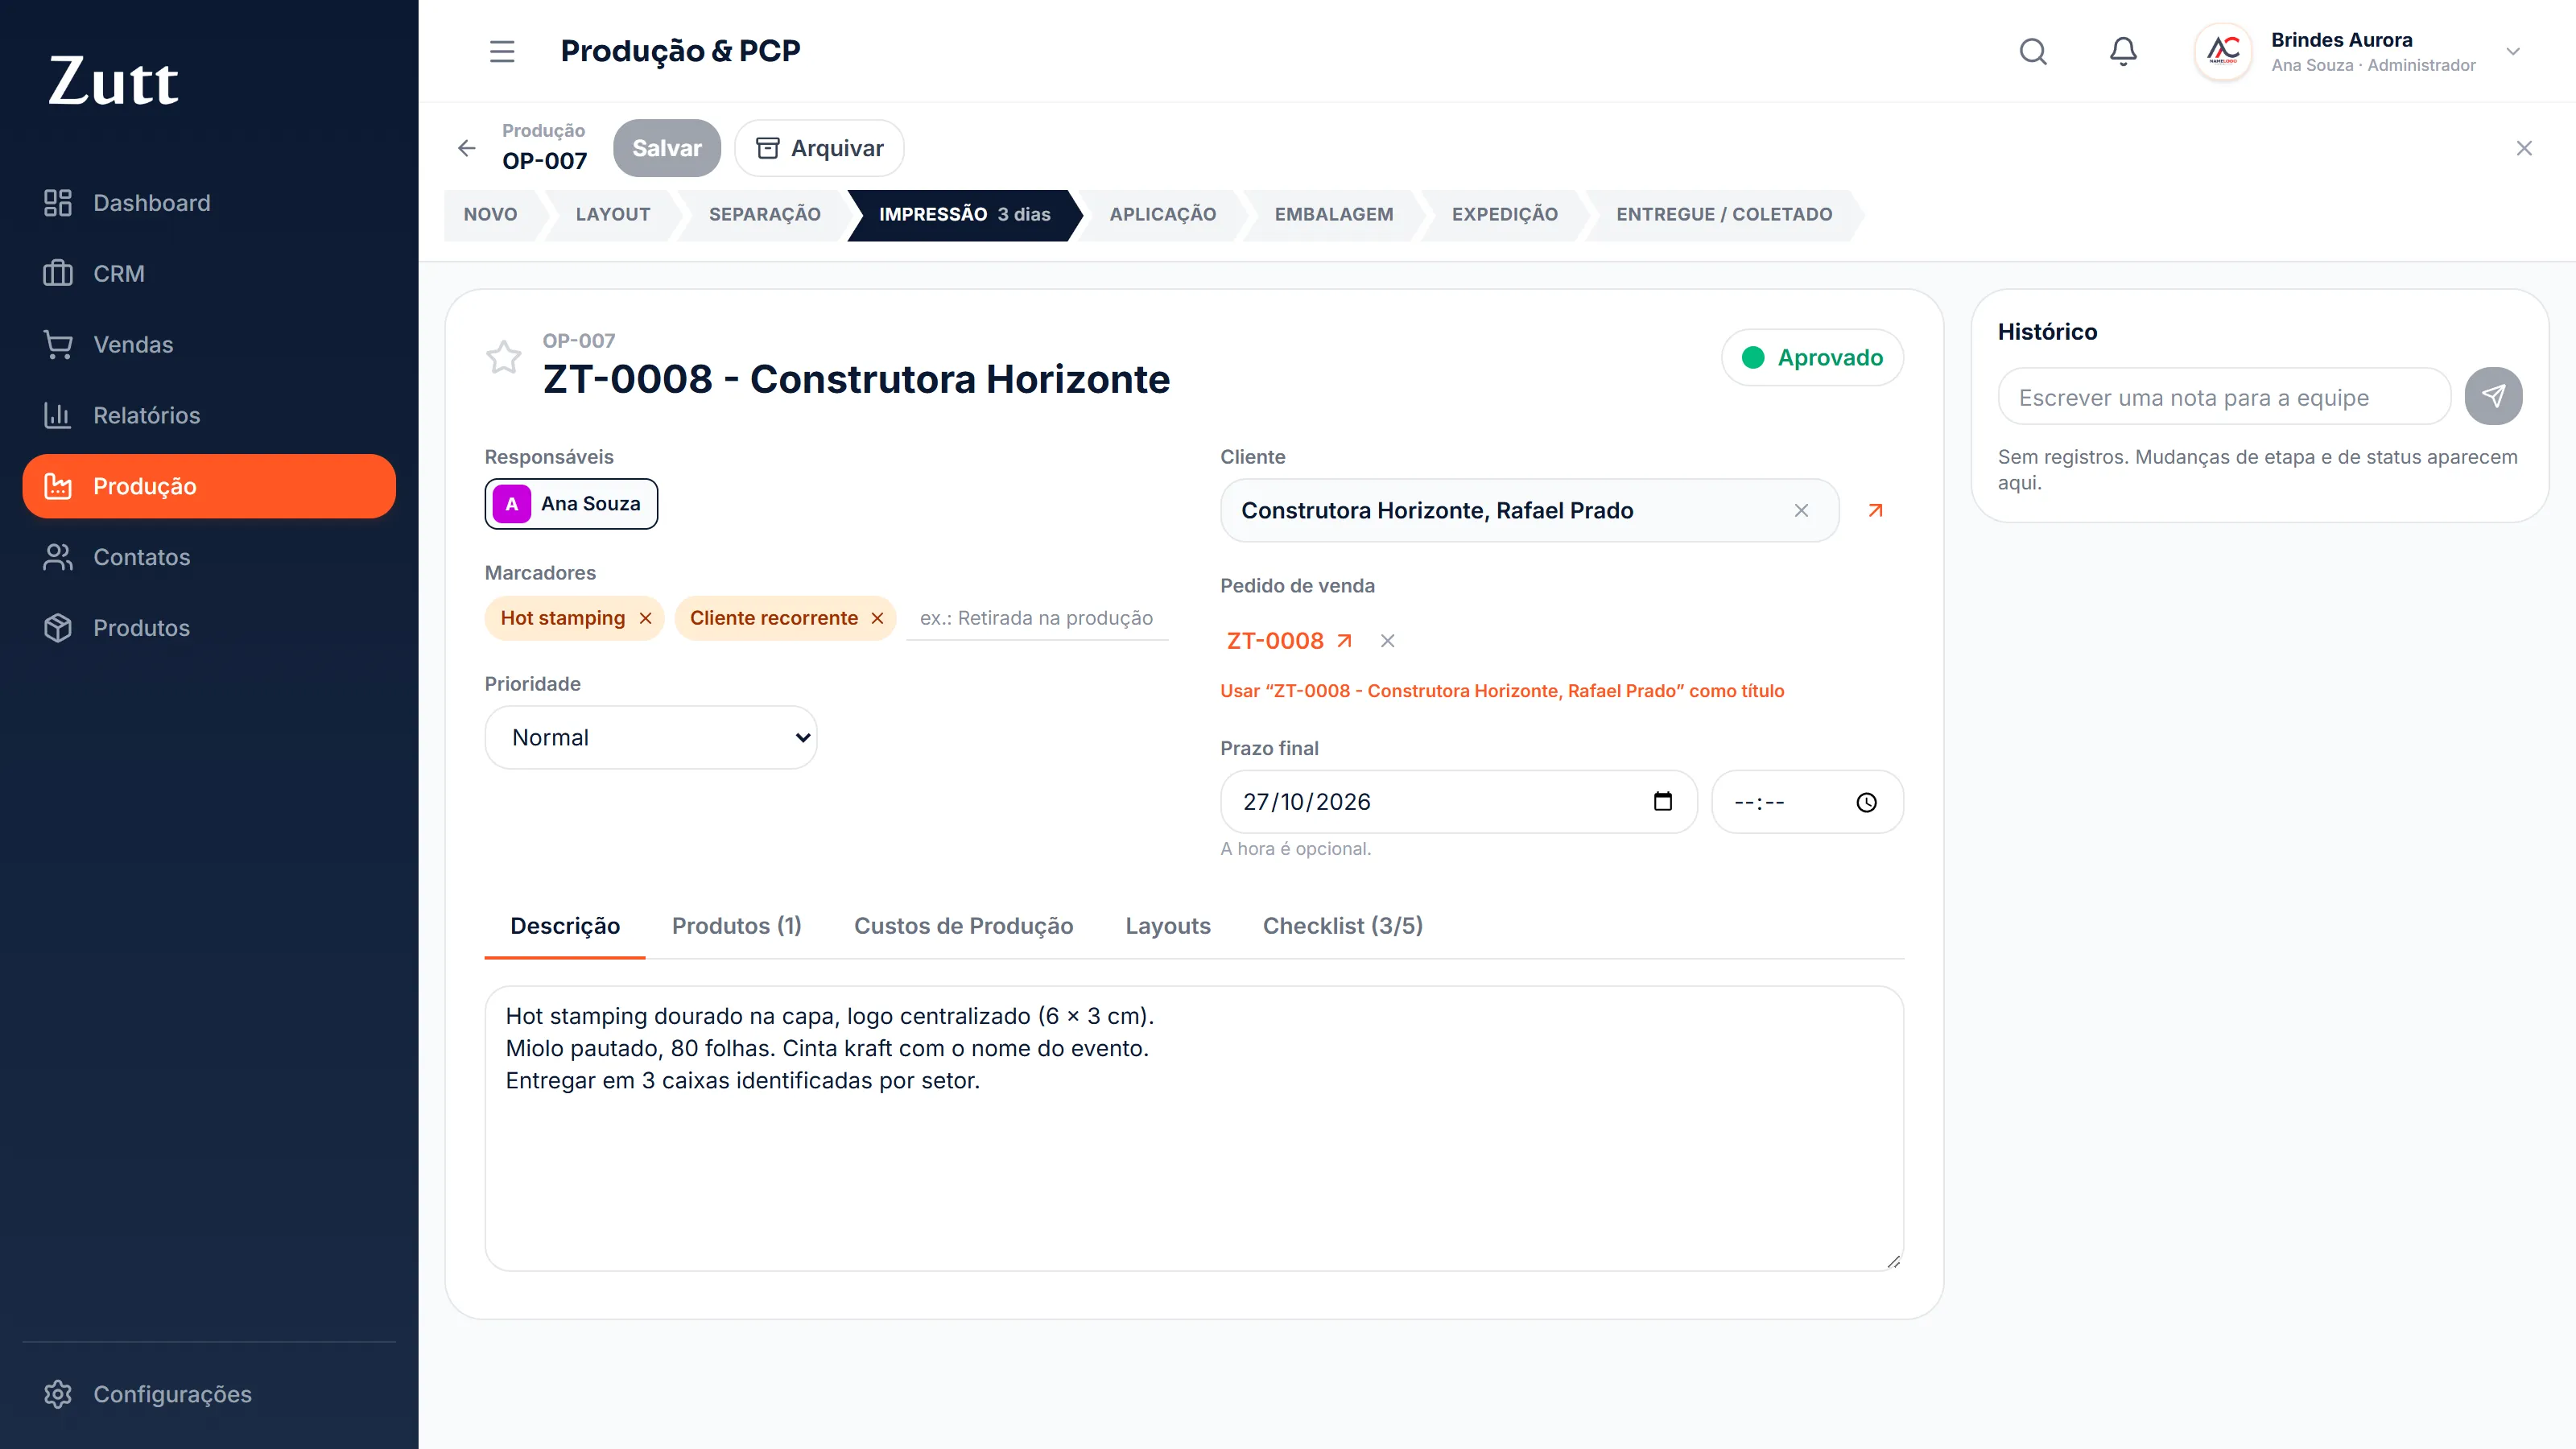Viewport: 2576px width, 1449px height.
Task: Unlink the ZT-0008 sales order
Action: pyautogui.click(x=1387, y=641)
